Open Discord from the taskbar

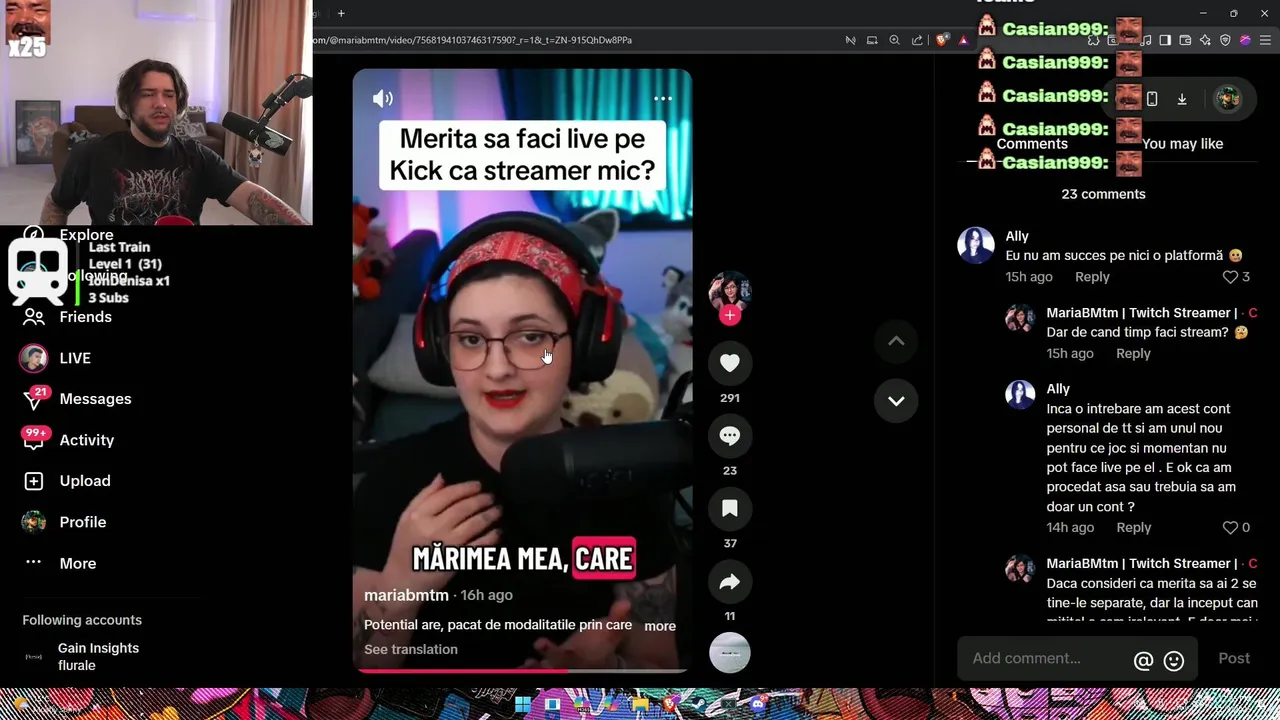pos(757,704)
